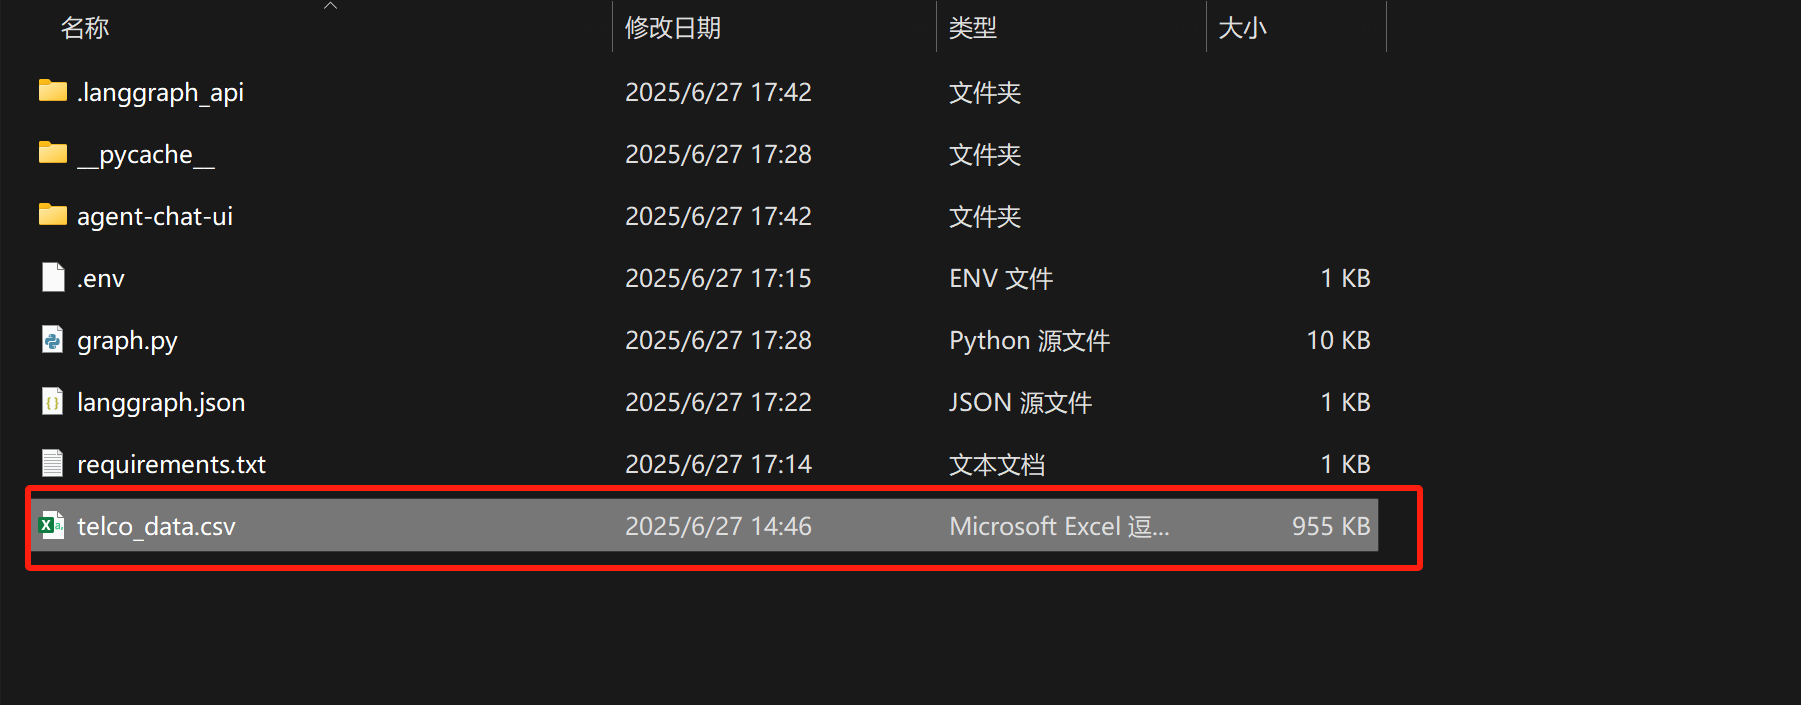Click .langgraph_api's date 2025/6/27 17:42
The height and width of the screenshot is (705, 1801).
pyautogui.click(x=718, y=92)
